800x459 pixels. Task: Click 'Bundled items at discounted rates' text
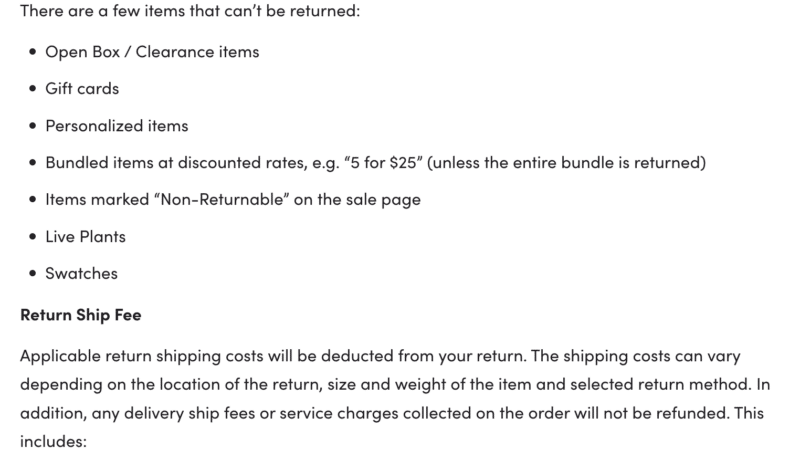176,162
